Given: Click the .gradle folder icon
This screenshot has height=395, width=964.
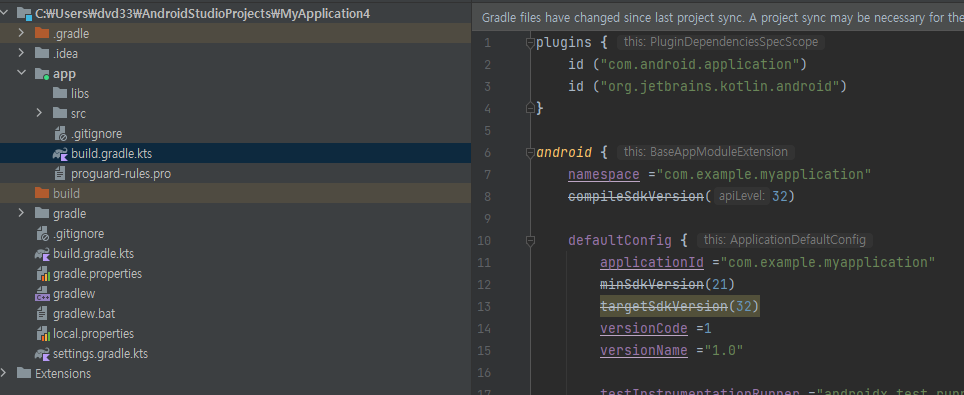Looking at the screenshot, I should click(x=42, y=33).
